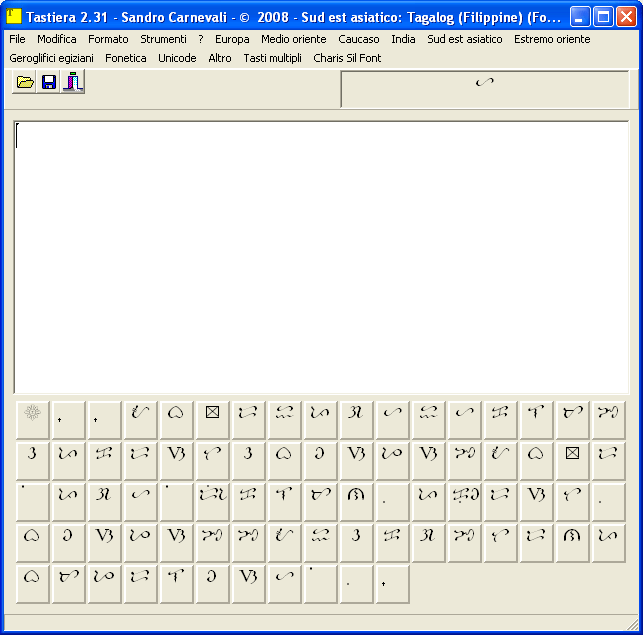Click the character preview box beside the toolbar
Image resolution: width=643 pixels, height=635 pixels.
pyautogui.click(x=484, y=89)
